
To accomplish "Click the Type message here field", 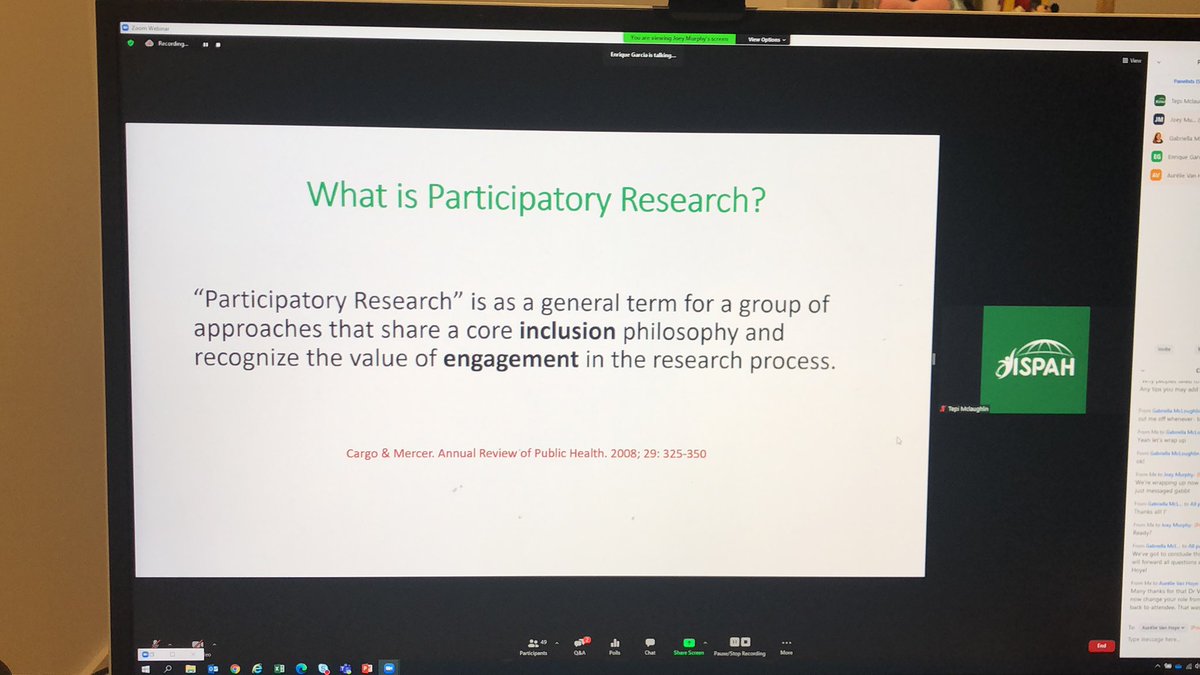I will coord(1160,638).
